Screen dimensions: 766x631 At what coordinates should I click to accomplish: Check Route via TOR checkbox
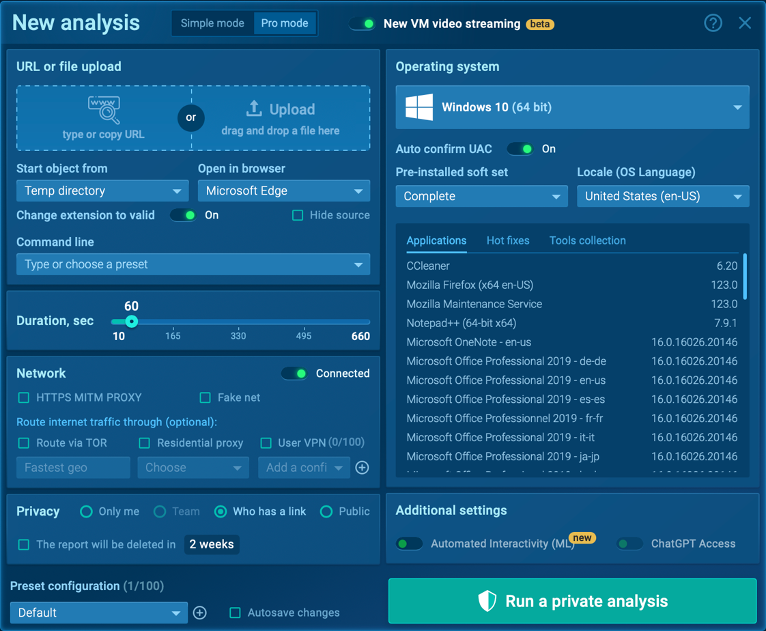[x=23, y=443]
